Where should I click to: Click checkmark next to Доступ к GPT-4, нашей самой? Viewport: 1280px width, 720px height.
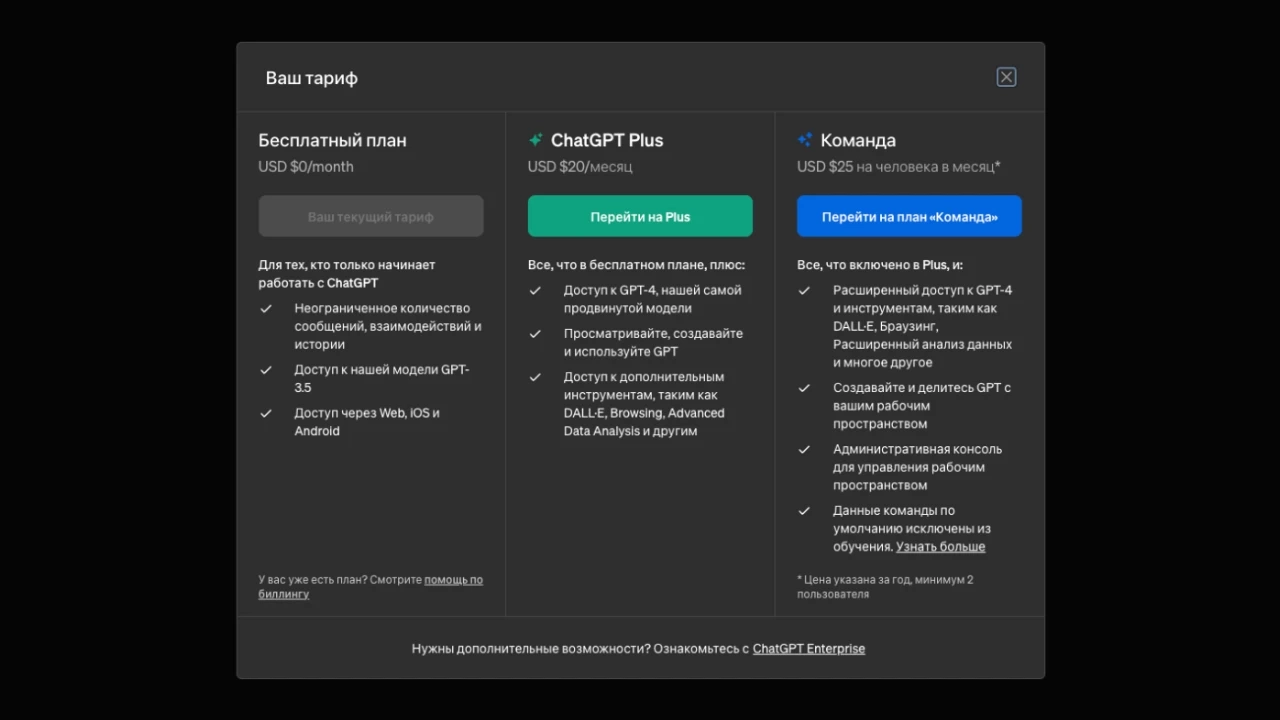tap(535, 291)
